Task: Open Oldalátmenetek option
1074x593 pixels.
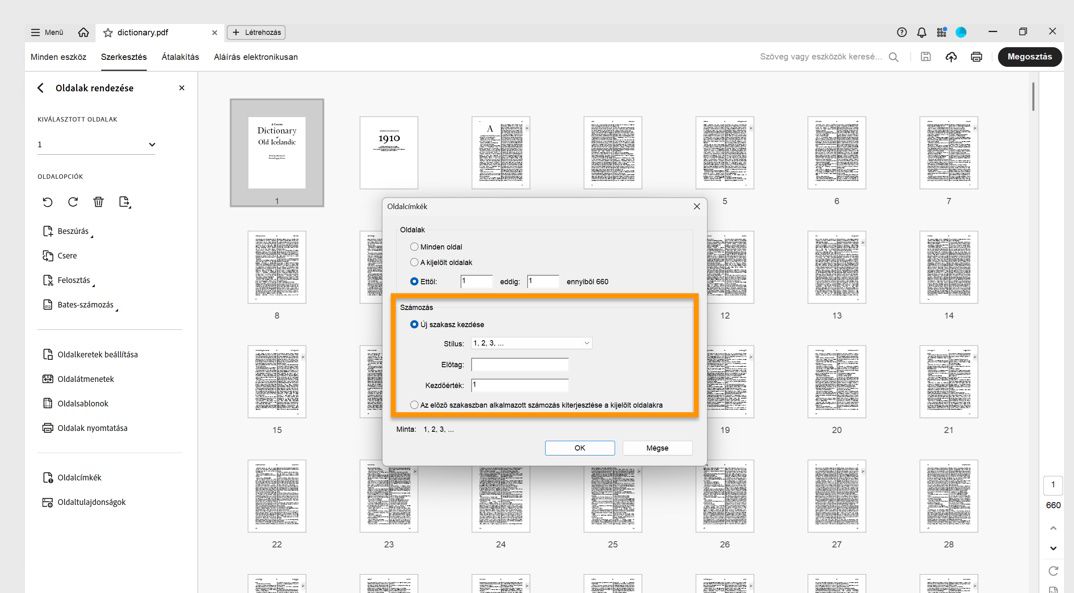Action: point(78,379)
